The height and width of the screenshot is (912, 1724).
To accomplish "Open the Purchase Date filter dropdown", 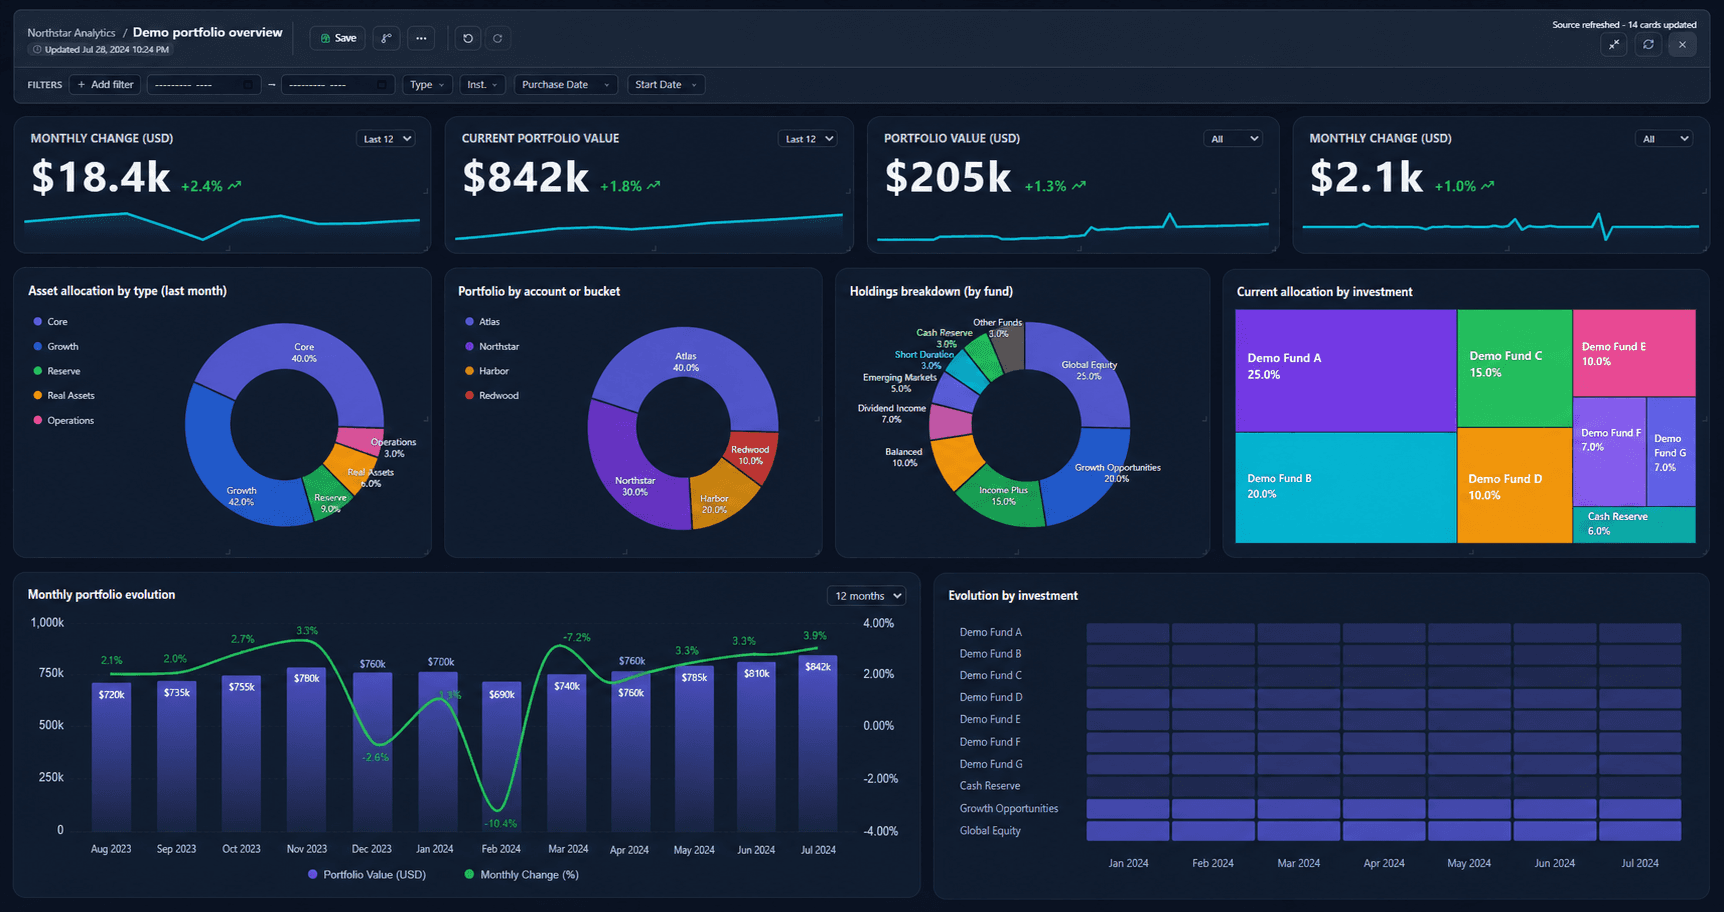I will pos(566,85).
